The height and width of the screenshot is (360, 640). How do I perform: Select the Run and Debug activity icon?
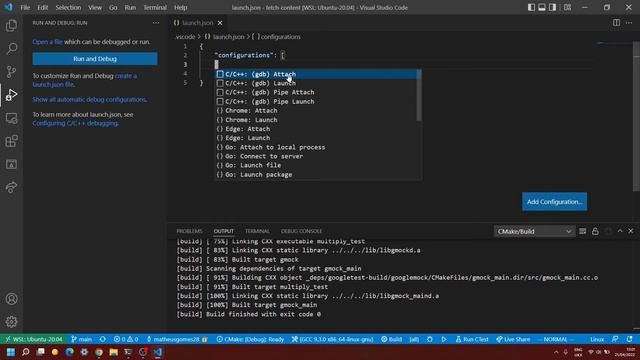pyautogui.click(x=11, y=95)
